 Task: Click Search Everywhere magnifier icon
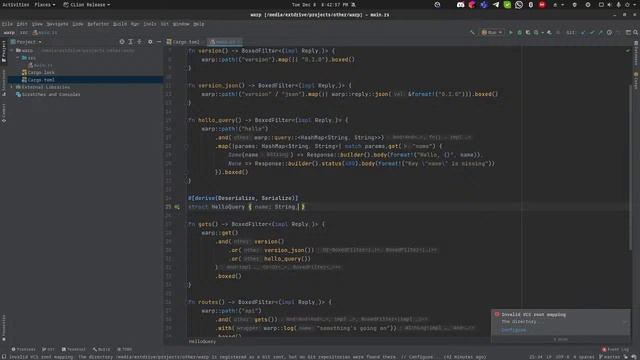[636, 32]
